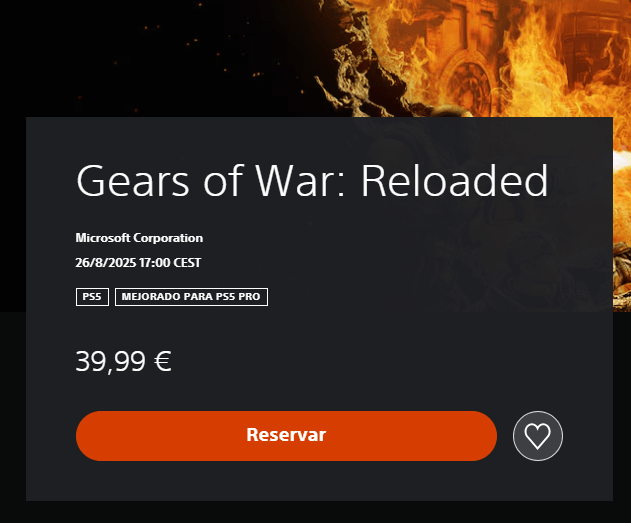Click the 39,99 € price label
Viewport: 631px width, 523px height.
[x=124, y=361]
